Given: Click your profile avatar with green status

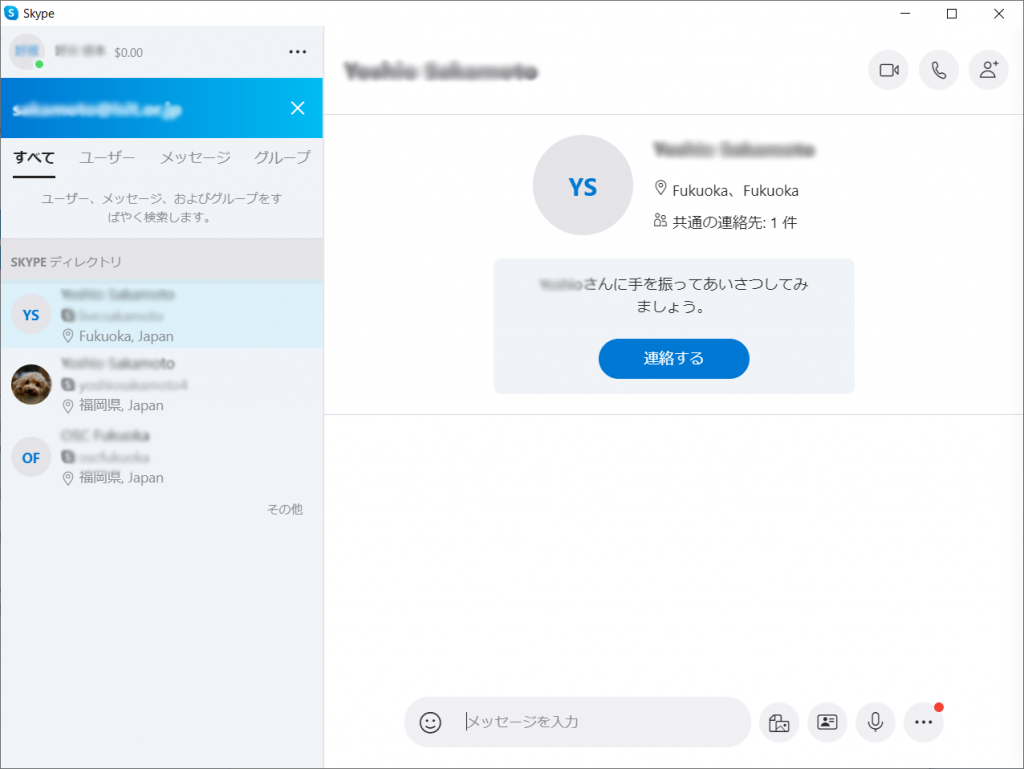Looking at the screenshot, I should [x=26, y=52].
